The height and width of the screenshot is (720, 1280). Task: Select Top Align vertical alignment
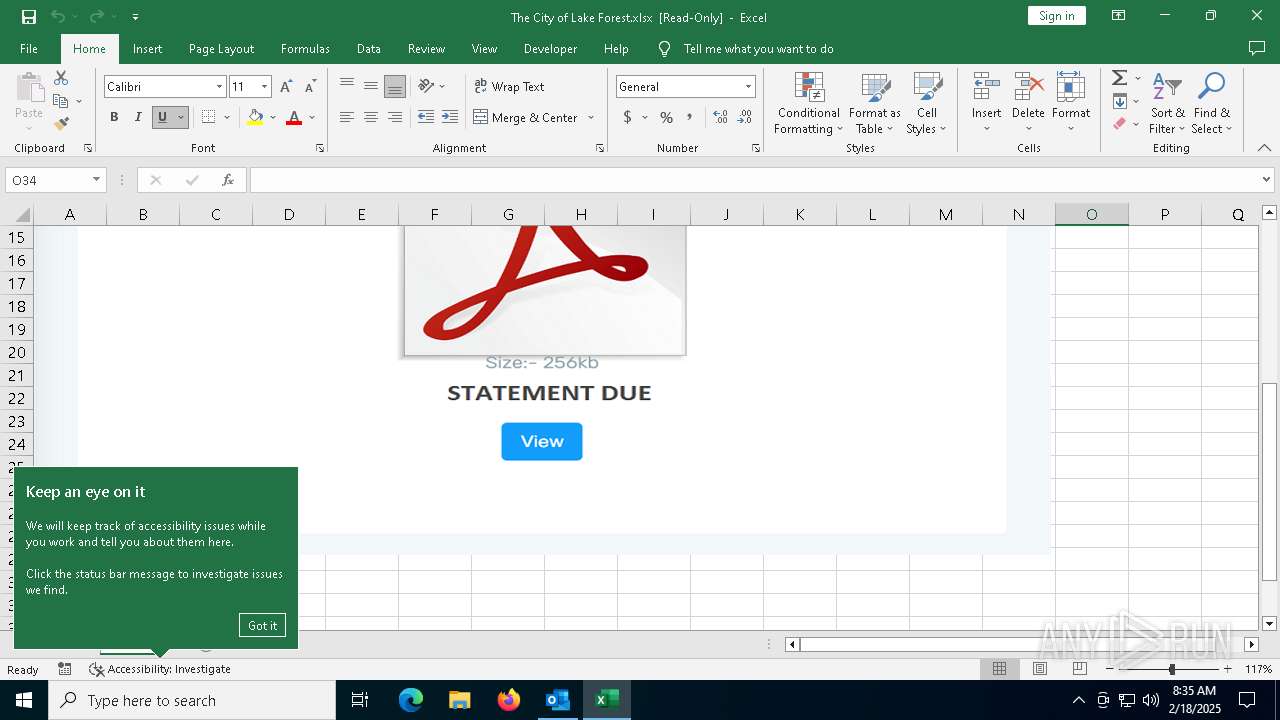347,87
